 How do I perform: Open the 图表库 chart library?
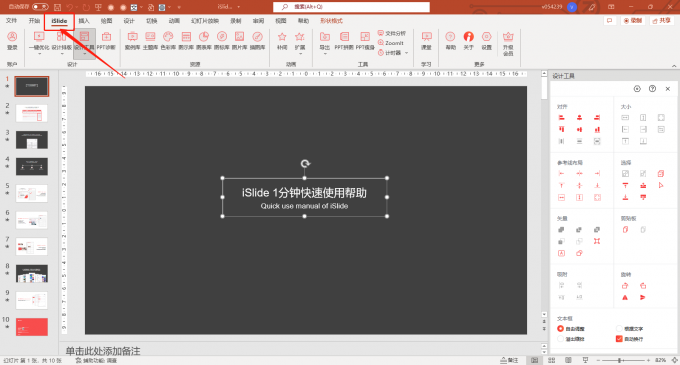click(204, 41)
